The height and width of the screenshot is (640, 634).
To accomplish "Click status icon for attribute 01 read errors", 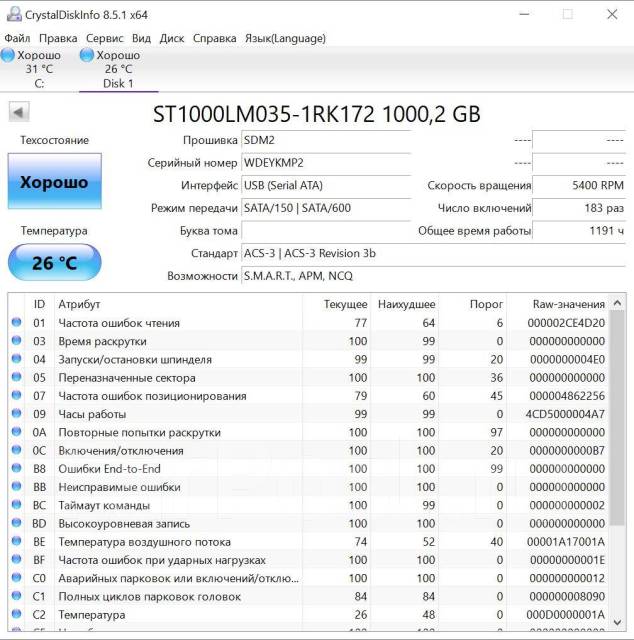I will [x=16, y=323].
